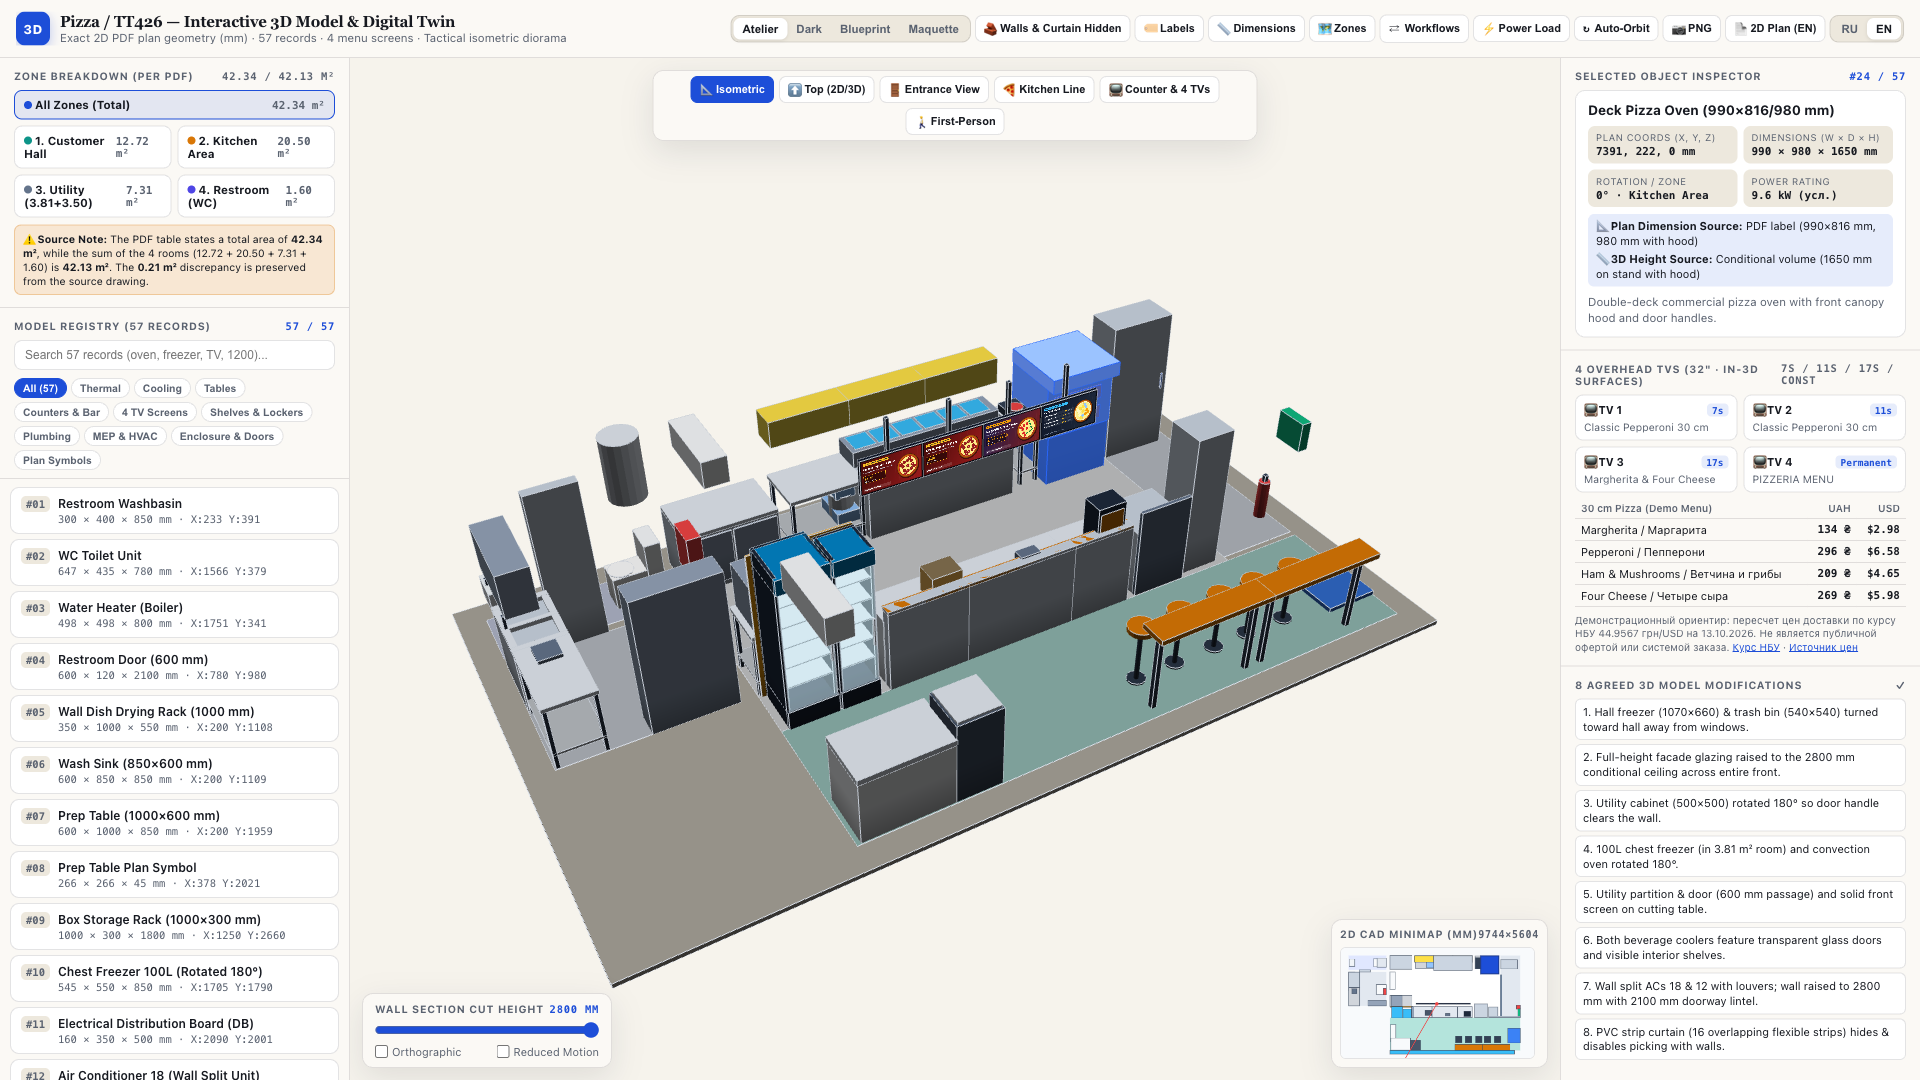Screen dimensions: 1920x1080
Task: Click the 3D app logo badge
Action: [33, 29]
